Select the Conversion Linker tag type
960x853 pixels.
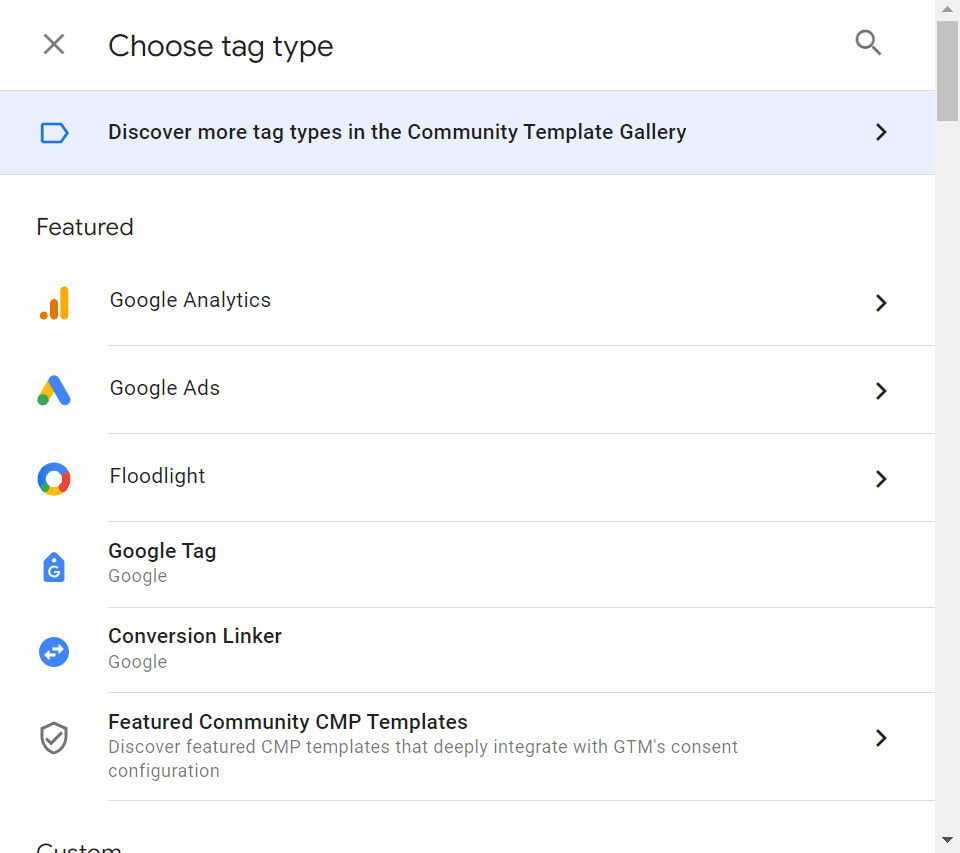point(195,636)
